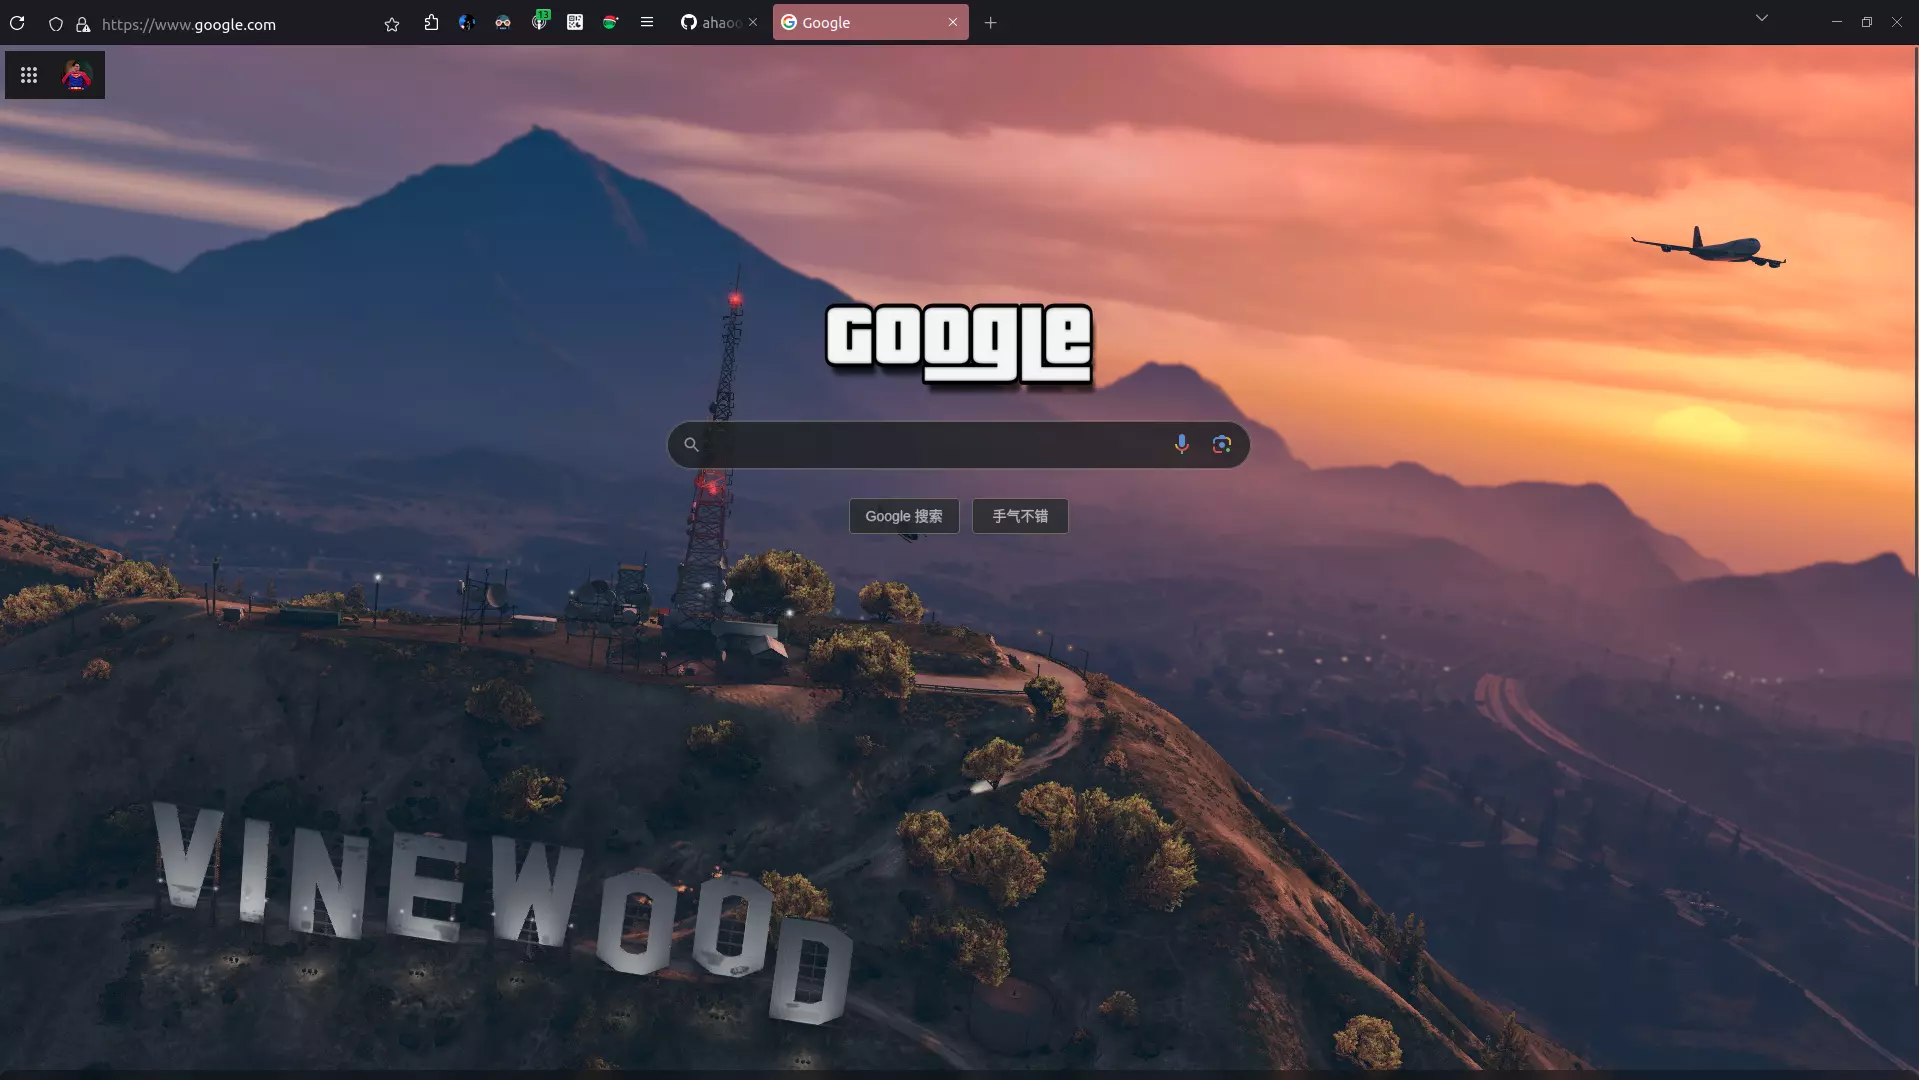The image size is (1919, 1080).
Task: Click the magnifier icon in search box
Action: point(691,445)
